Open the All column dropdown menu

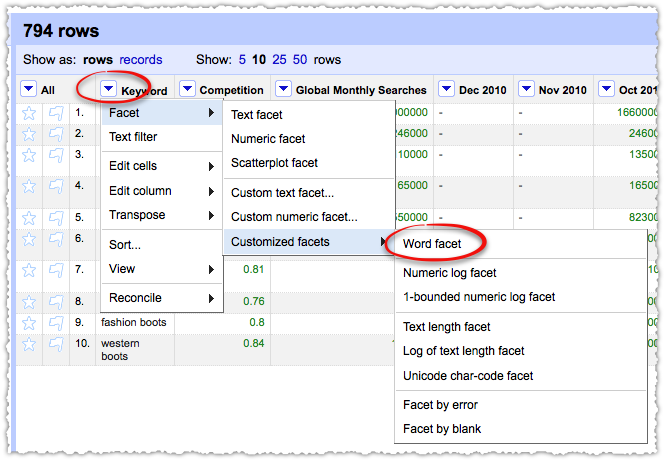[28, 89]
